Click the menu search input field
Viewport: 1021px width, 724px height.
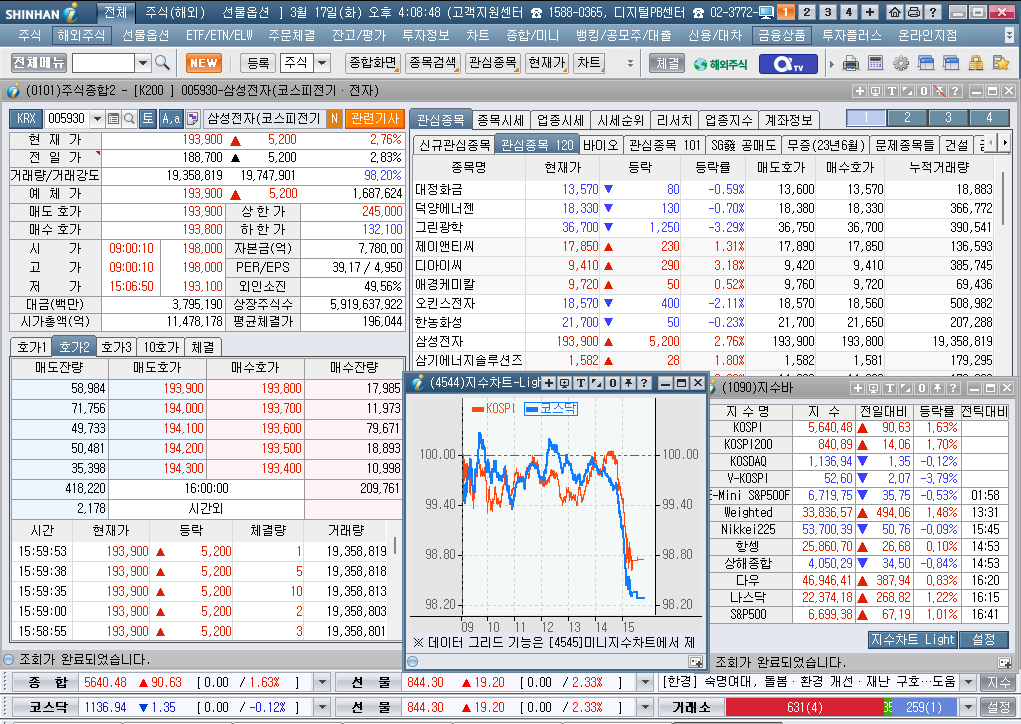[x=103, y=63]
